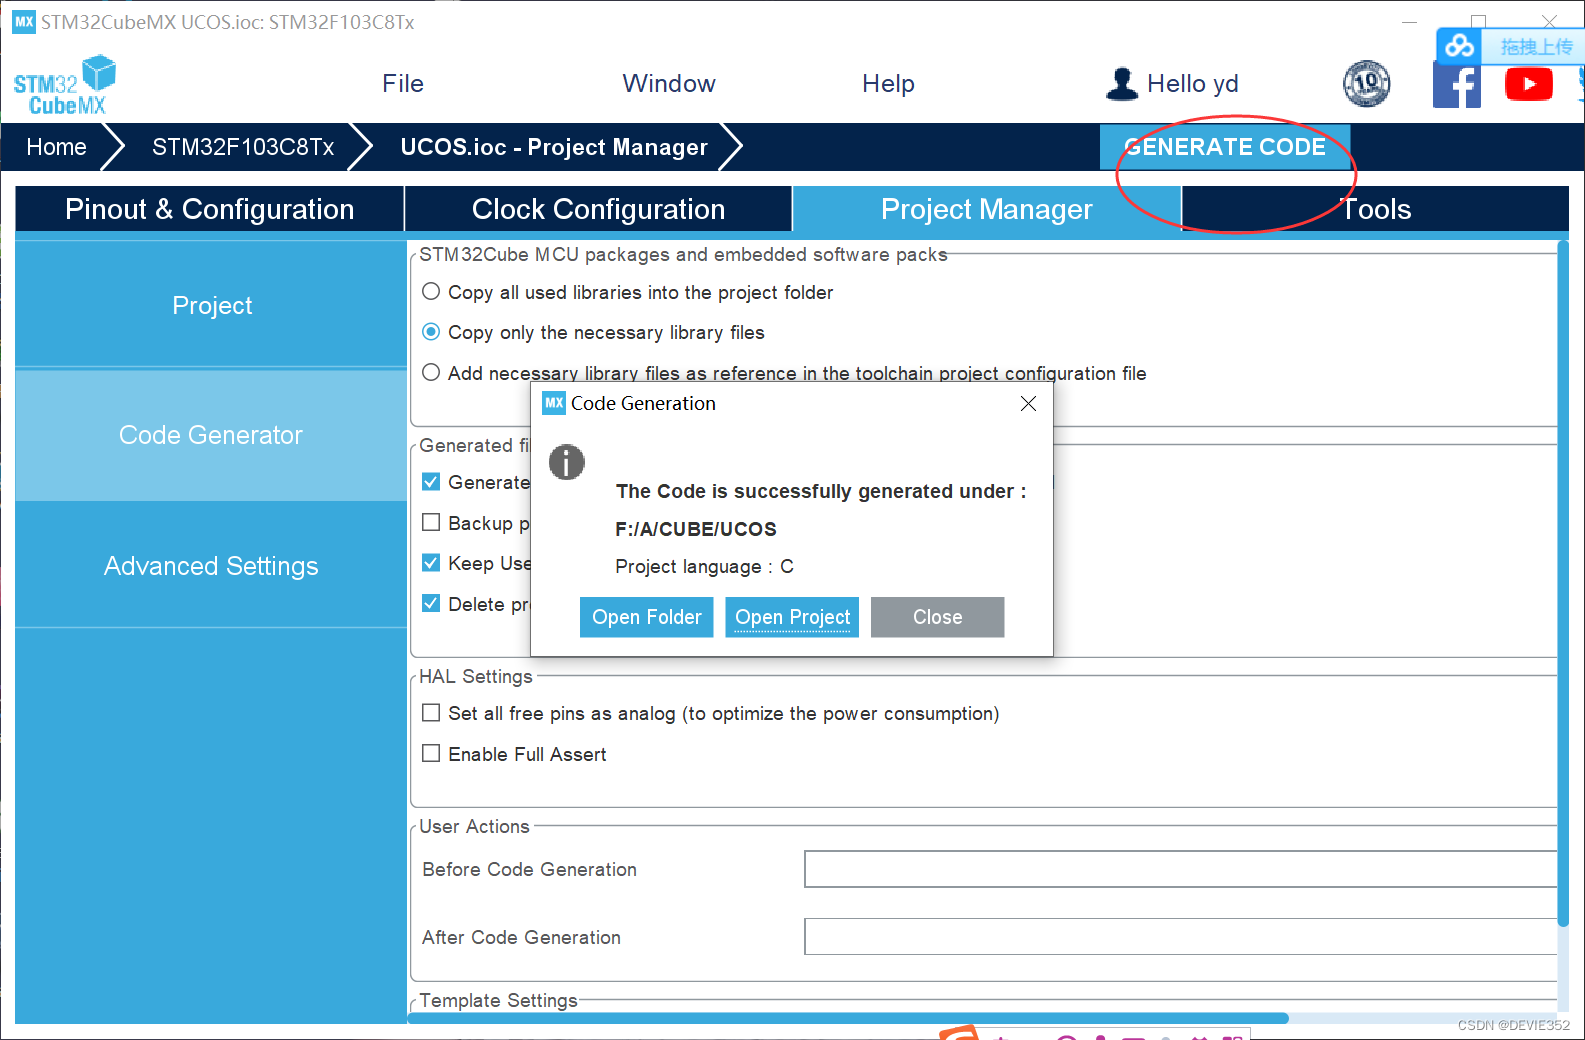Go to Home breadcrumb
This screenshot has width=1585, height=1040.
57,147
